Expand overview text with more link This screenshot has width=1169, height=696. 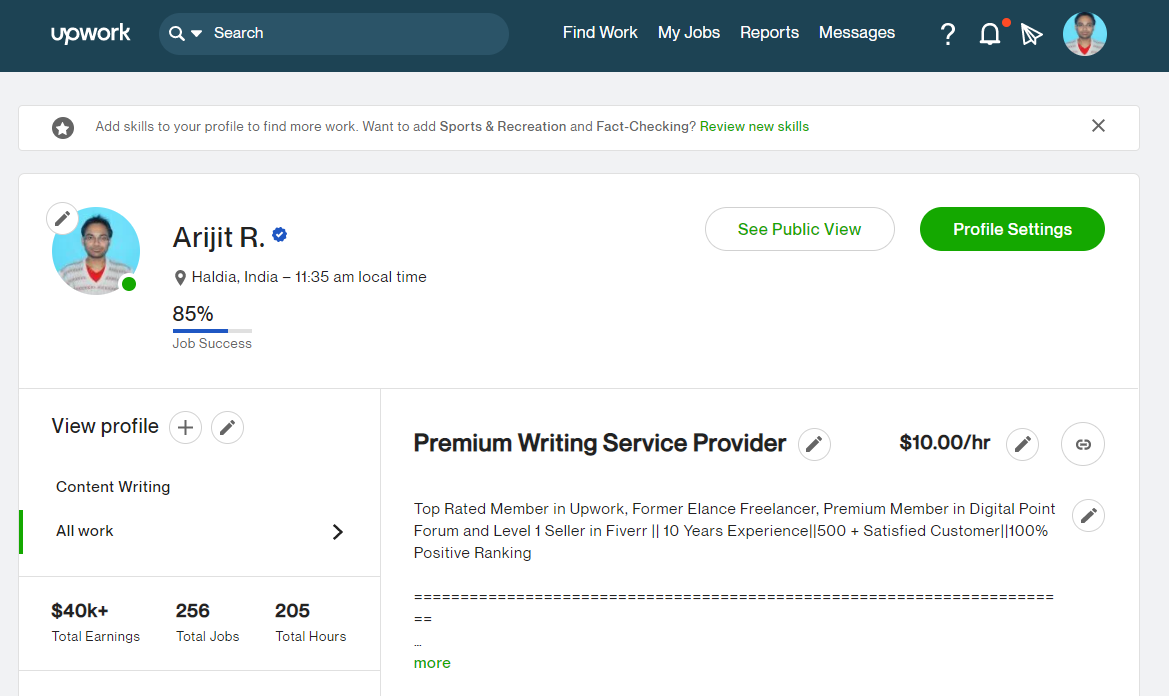[x=432, y=663]
